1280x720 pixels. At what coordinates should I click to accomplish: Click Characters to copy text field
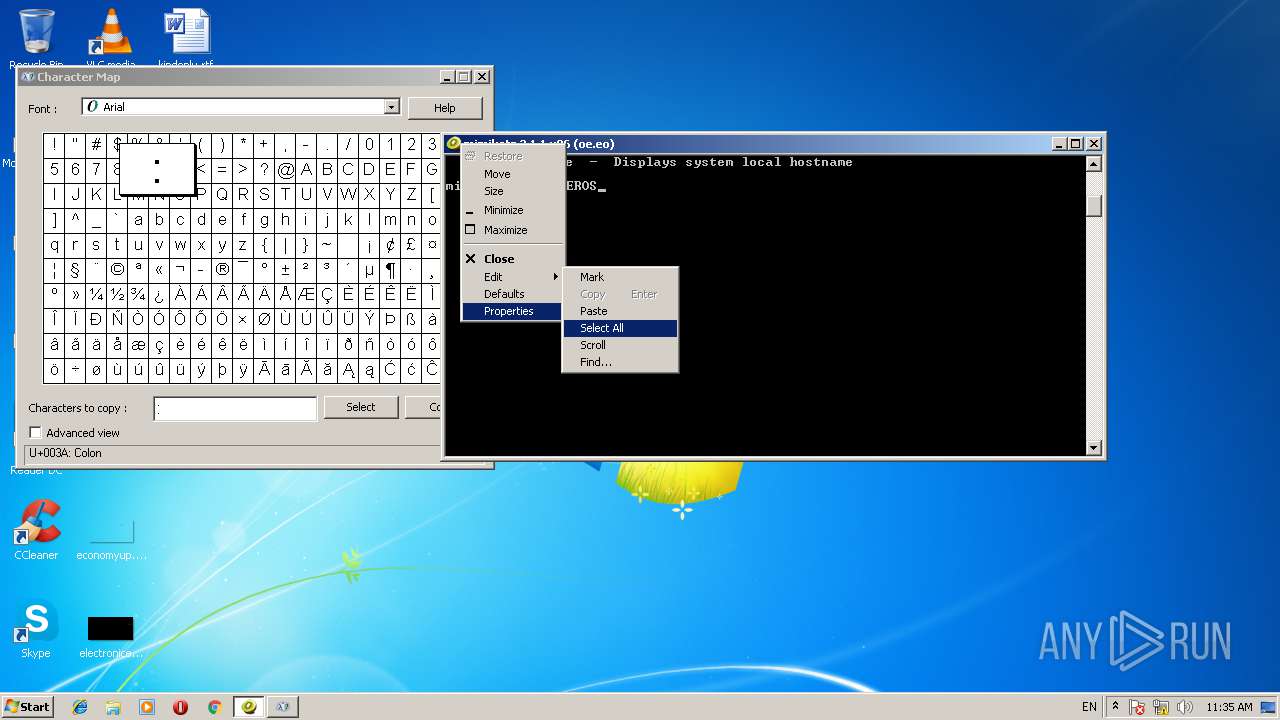tap(235, 408)
